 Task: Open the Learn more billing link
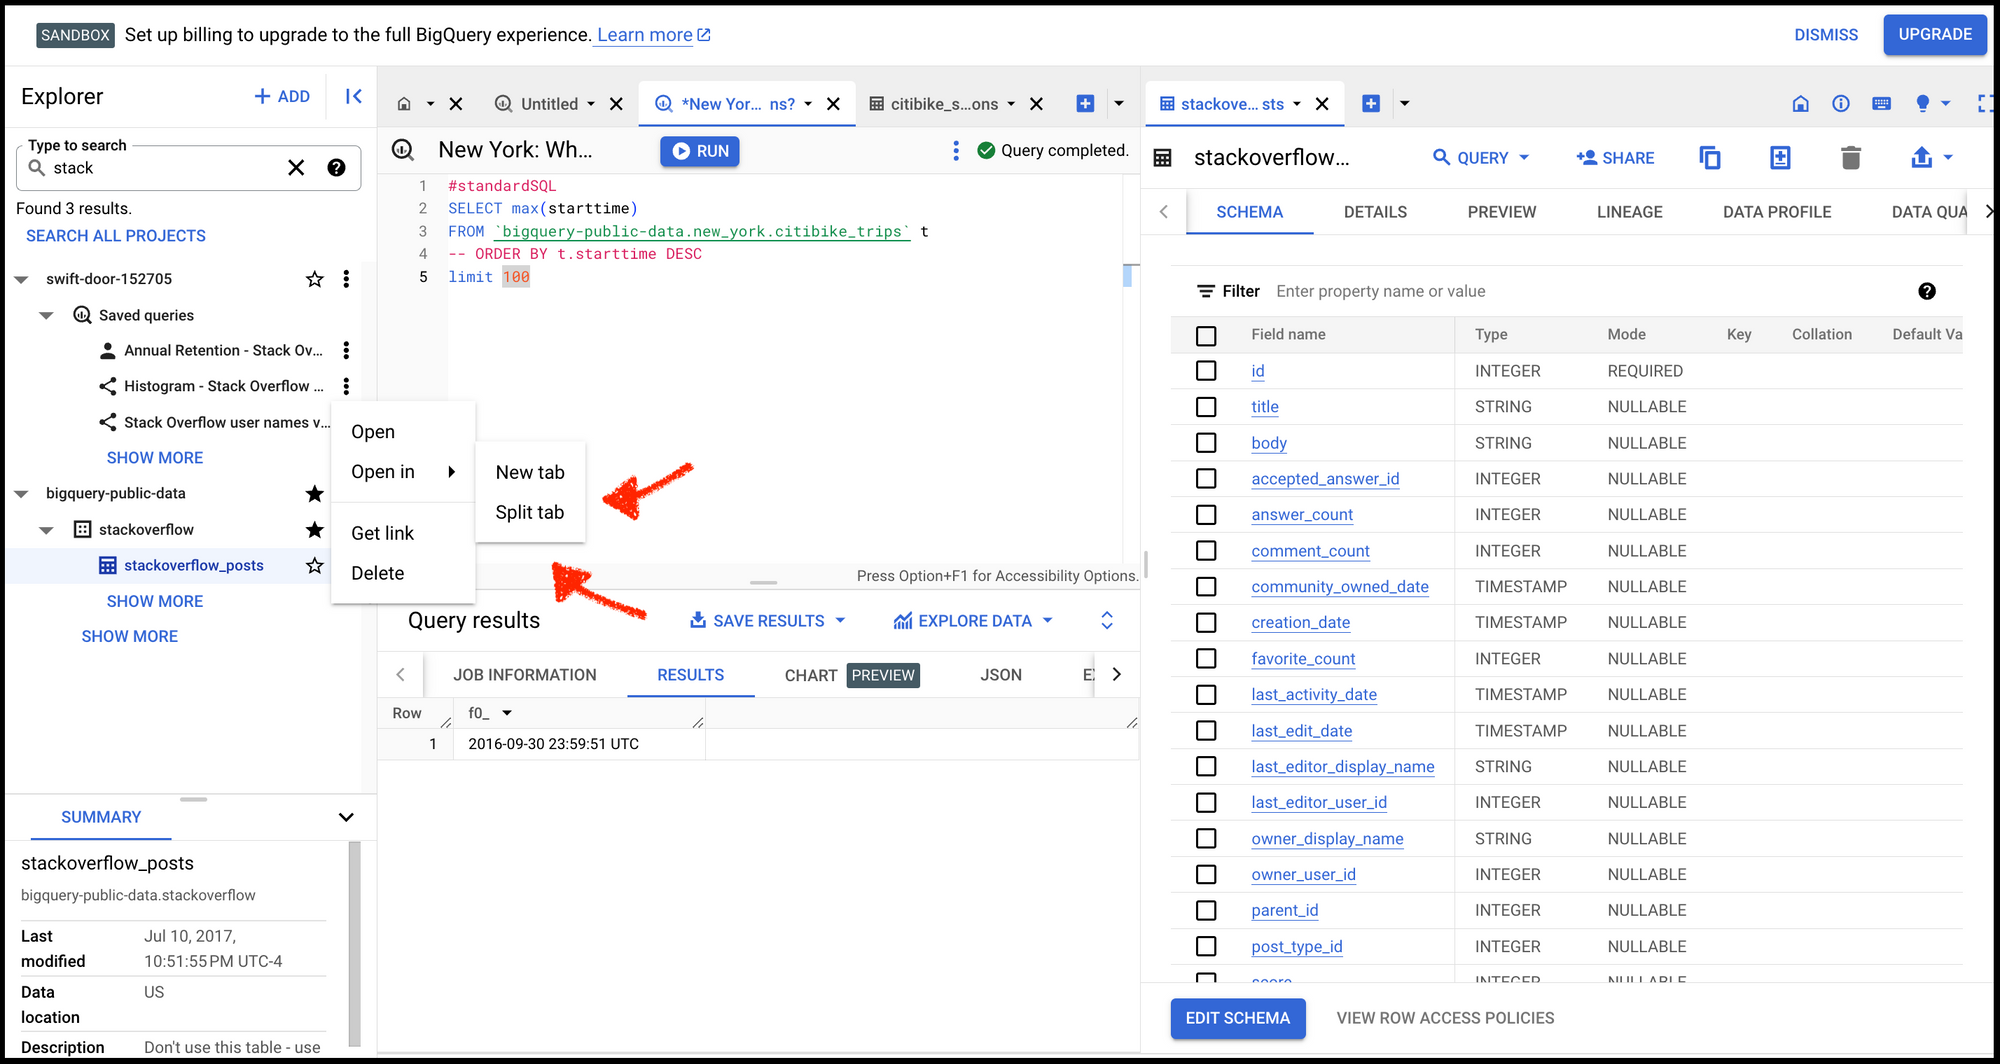(x=654, y=35)
